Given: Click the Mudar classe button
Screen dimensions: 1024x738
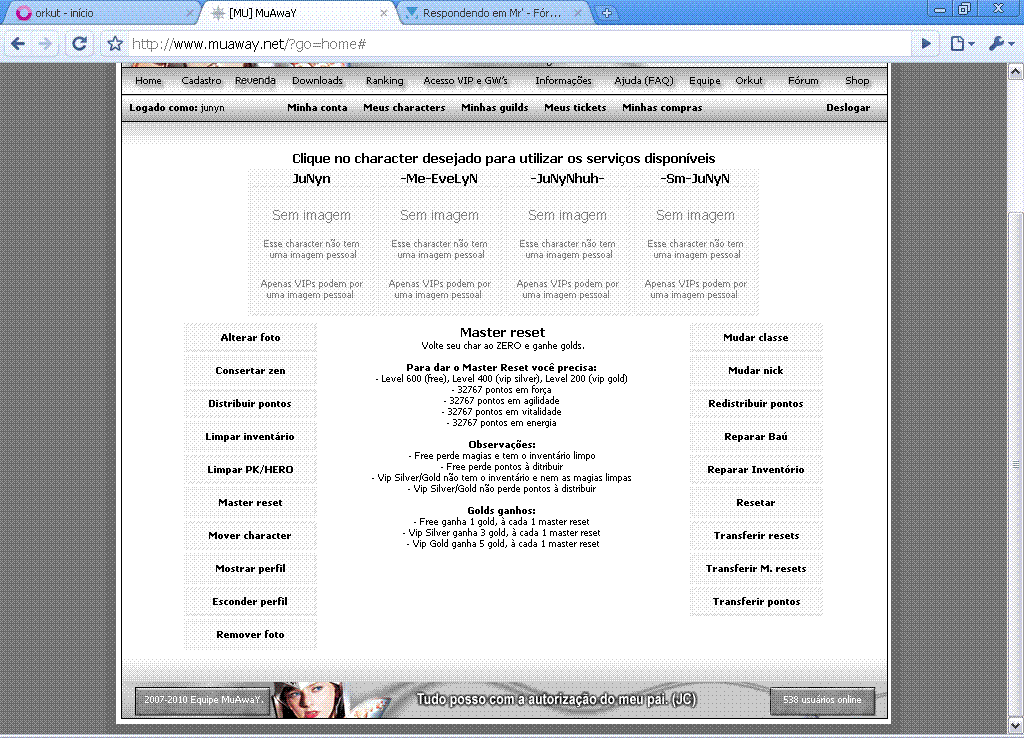Looking at the screenshot, I should point(756,338).
